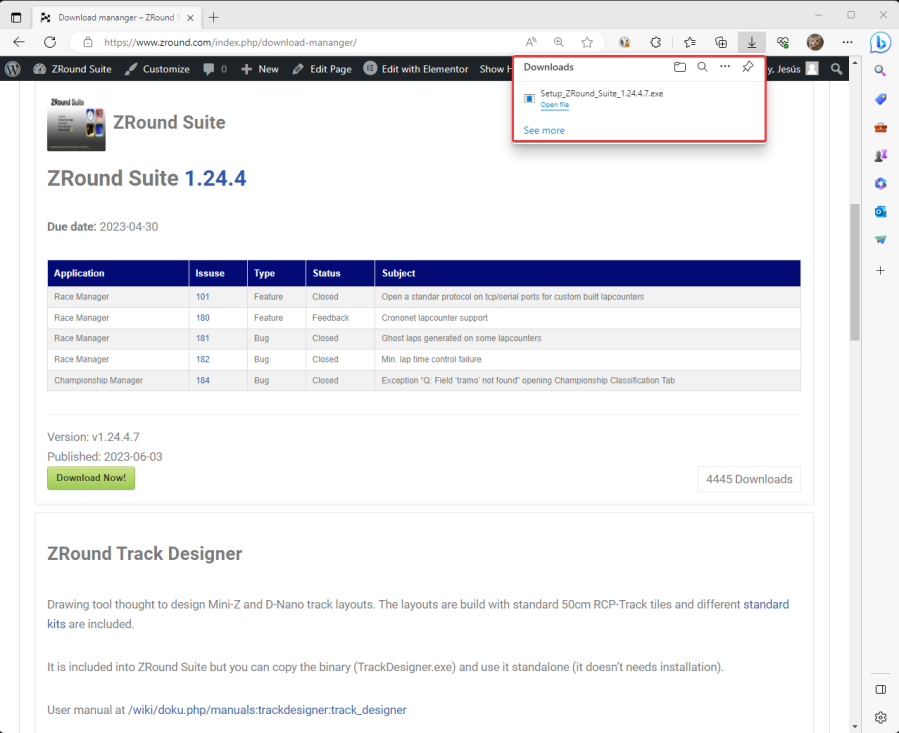Open Bing Copilot sidebar button
This screenshot has height=733, width=899.
880,42
